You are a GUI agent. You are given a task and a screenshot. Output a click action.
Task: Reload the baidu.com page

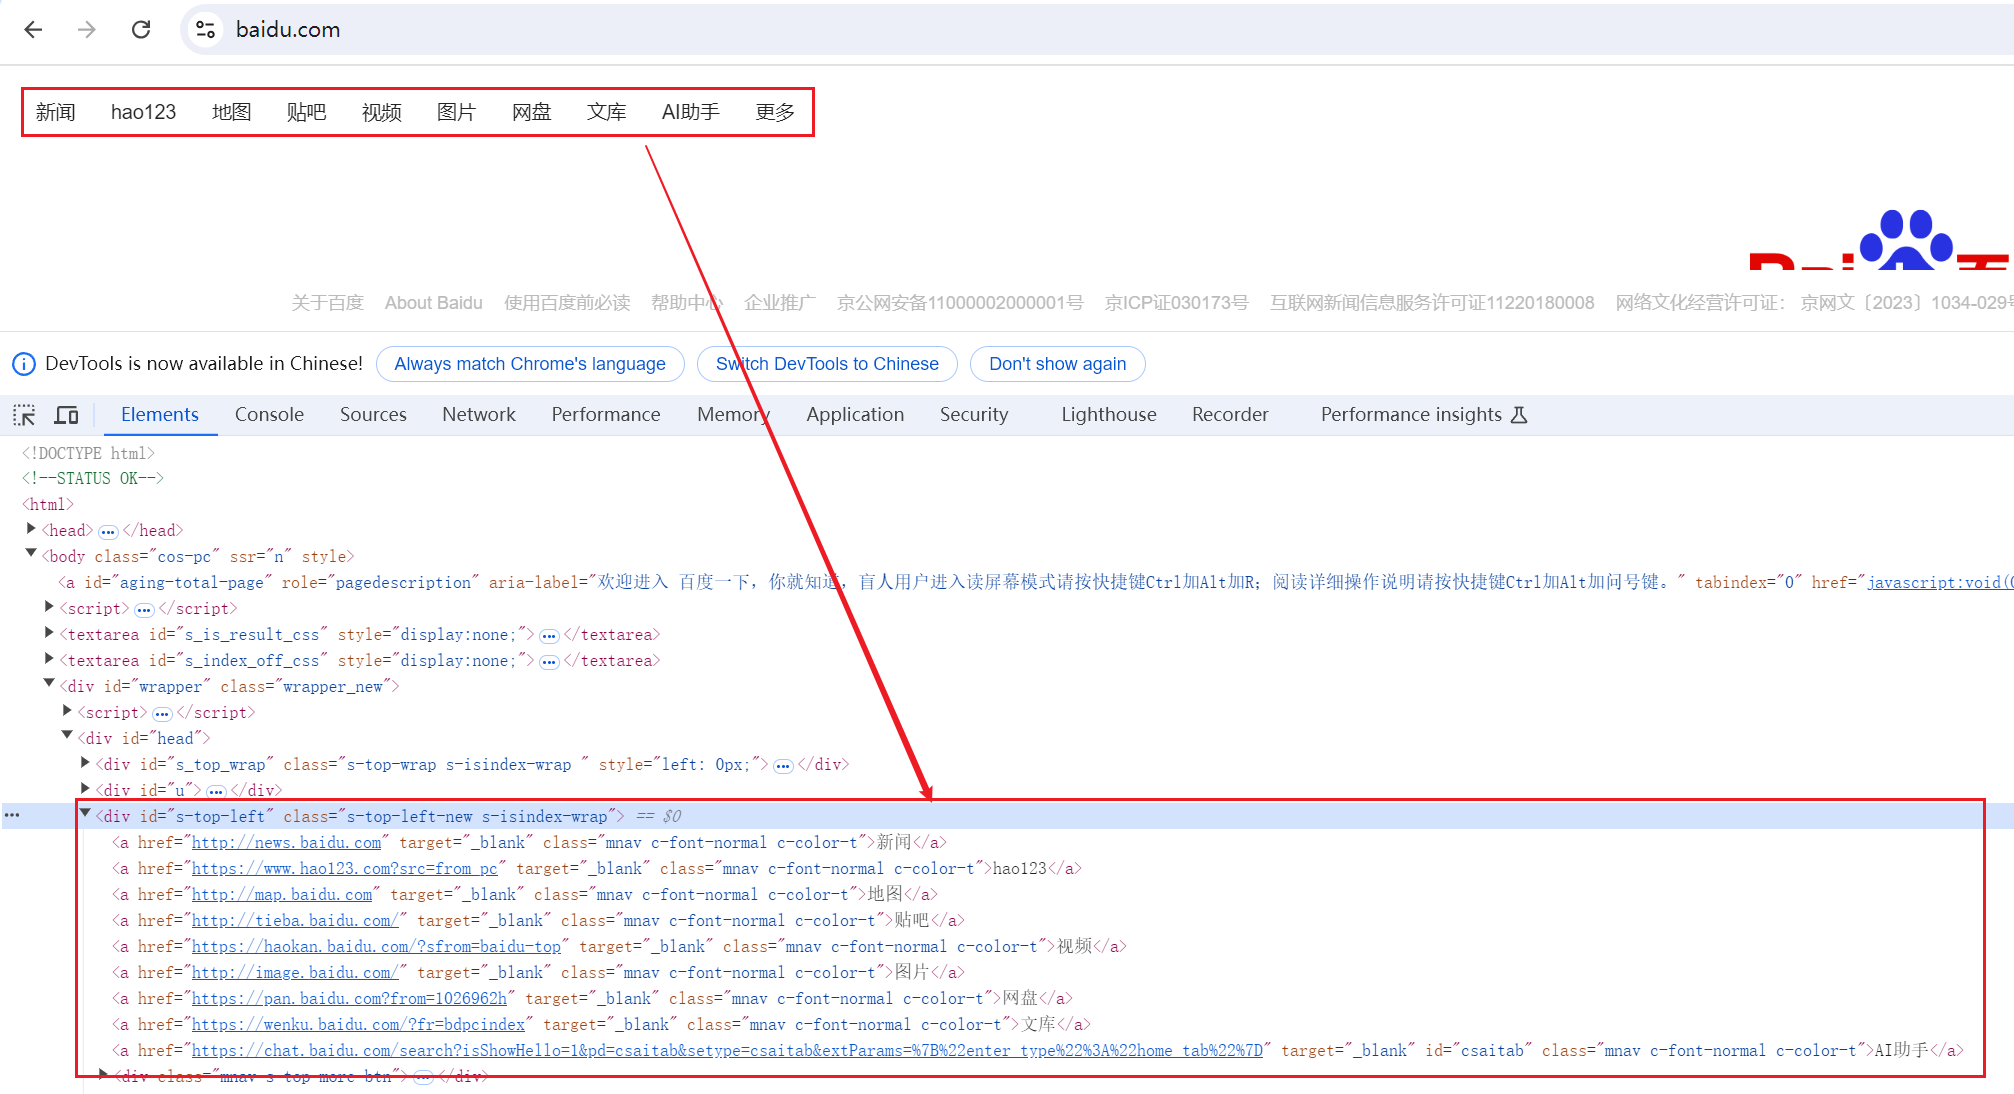point(141,30)
